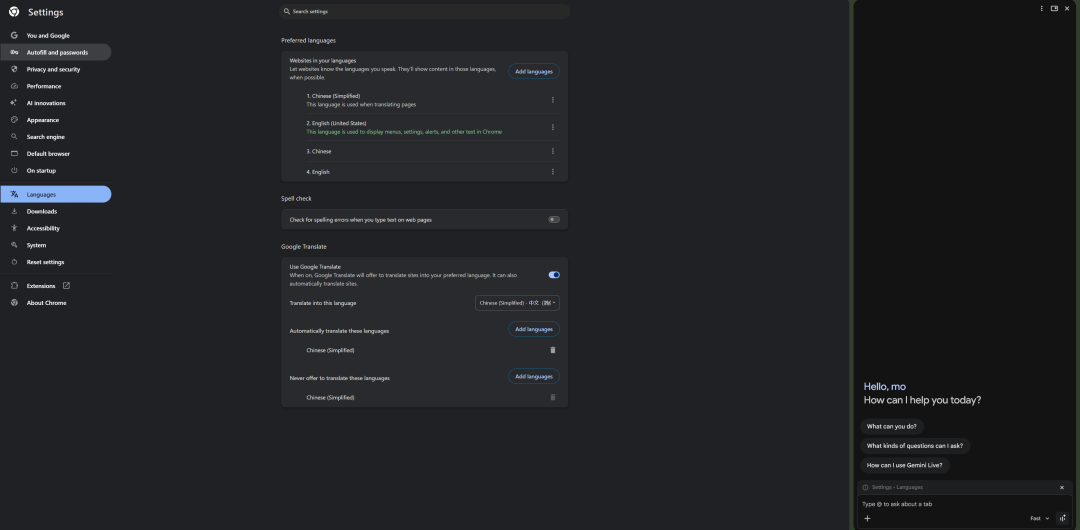Turn off Use Google Translate switch

click(x=554, y=275)
